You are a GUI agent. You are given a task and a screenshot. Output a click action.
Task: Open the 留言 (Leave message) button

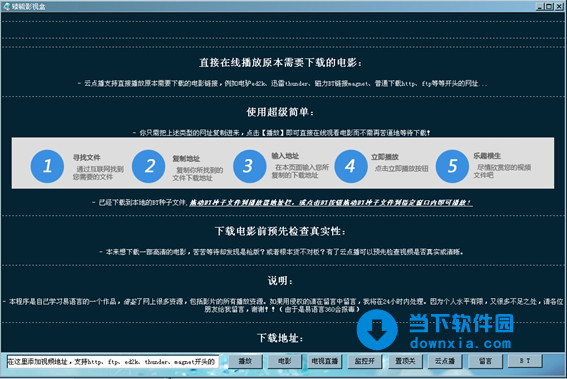tap(485, 361)
